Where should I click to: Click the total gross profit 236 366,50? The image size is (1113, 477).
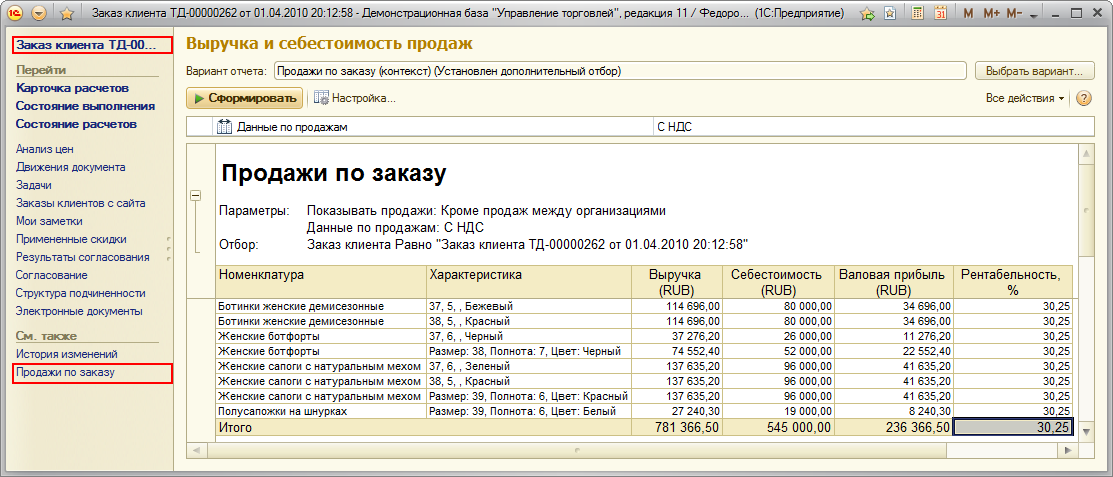(x=894, y=427)
